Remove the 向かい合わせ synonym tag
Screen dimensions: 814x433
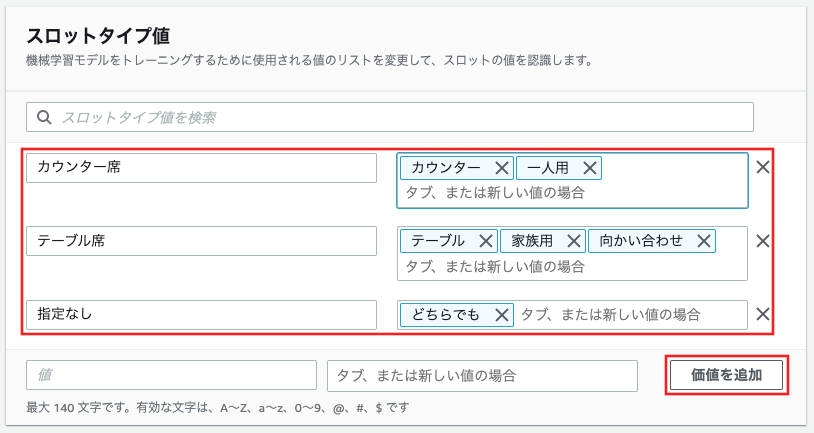pyautogui.click(x=704, y=241)
